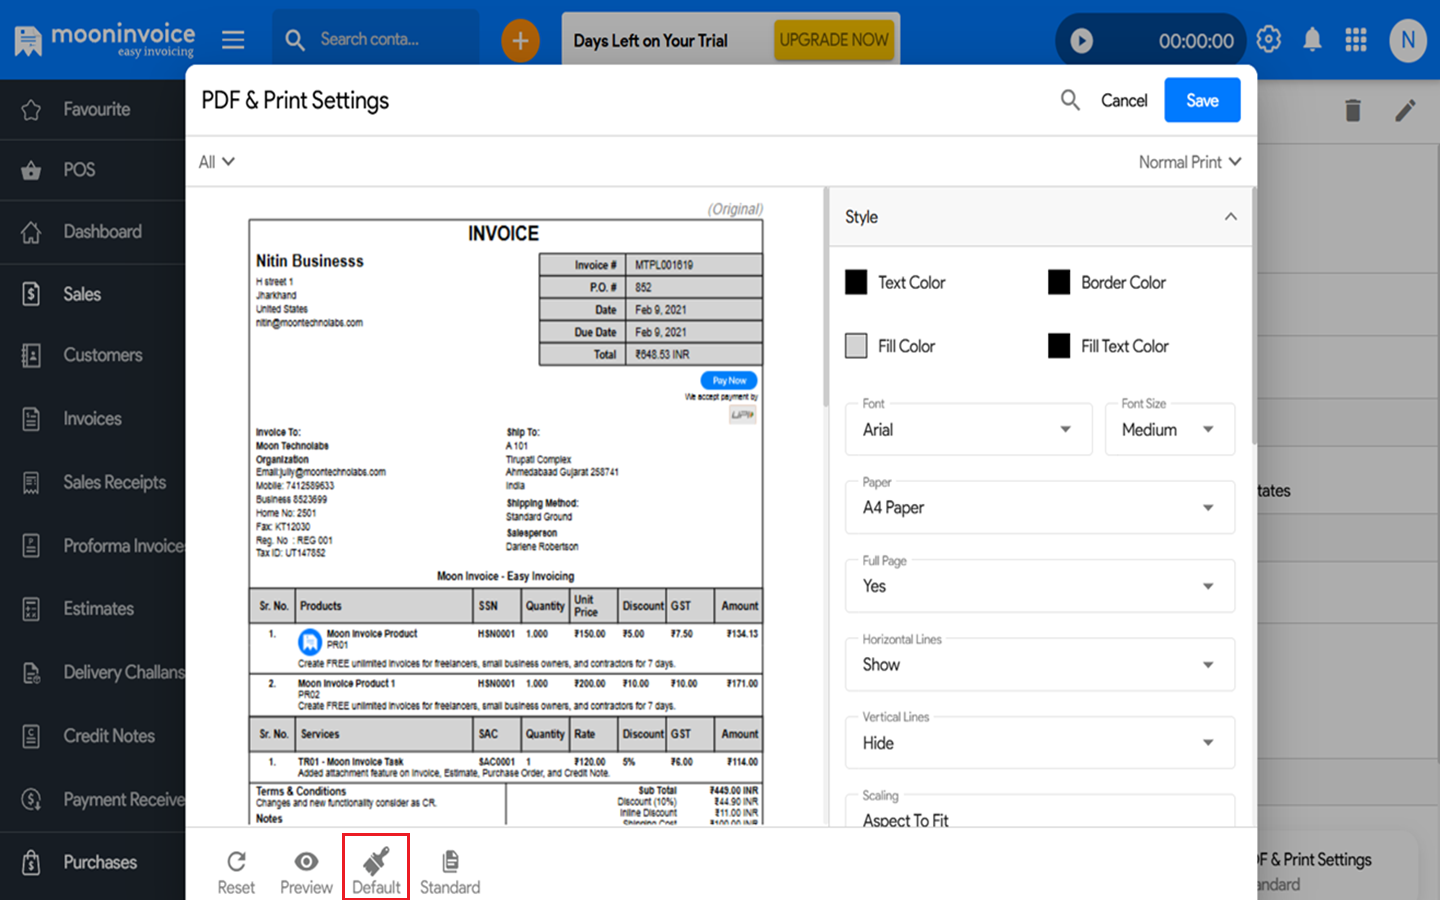1440x900 pixels.
Task: Click the Estimates sidebar icon
Action: pyautogui.click(x=31, y=608)
